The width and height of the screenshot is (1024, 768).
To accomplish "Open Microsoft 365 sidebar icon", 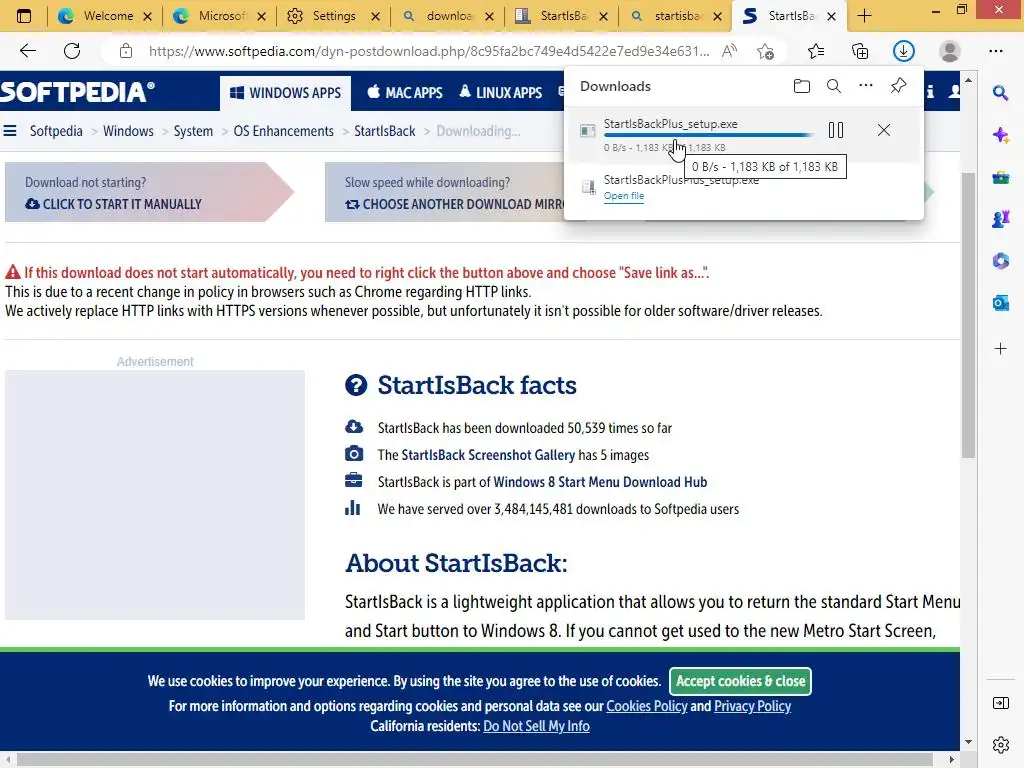I will (x=1000, y=261).
